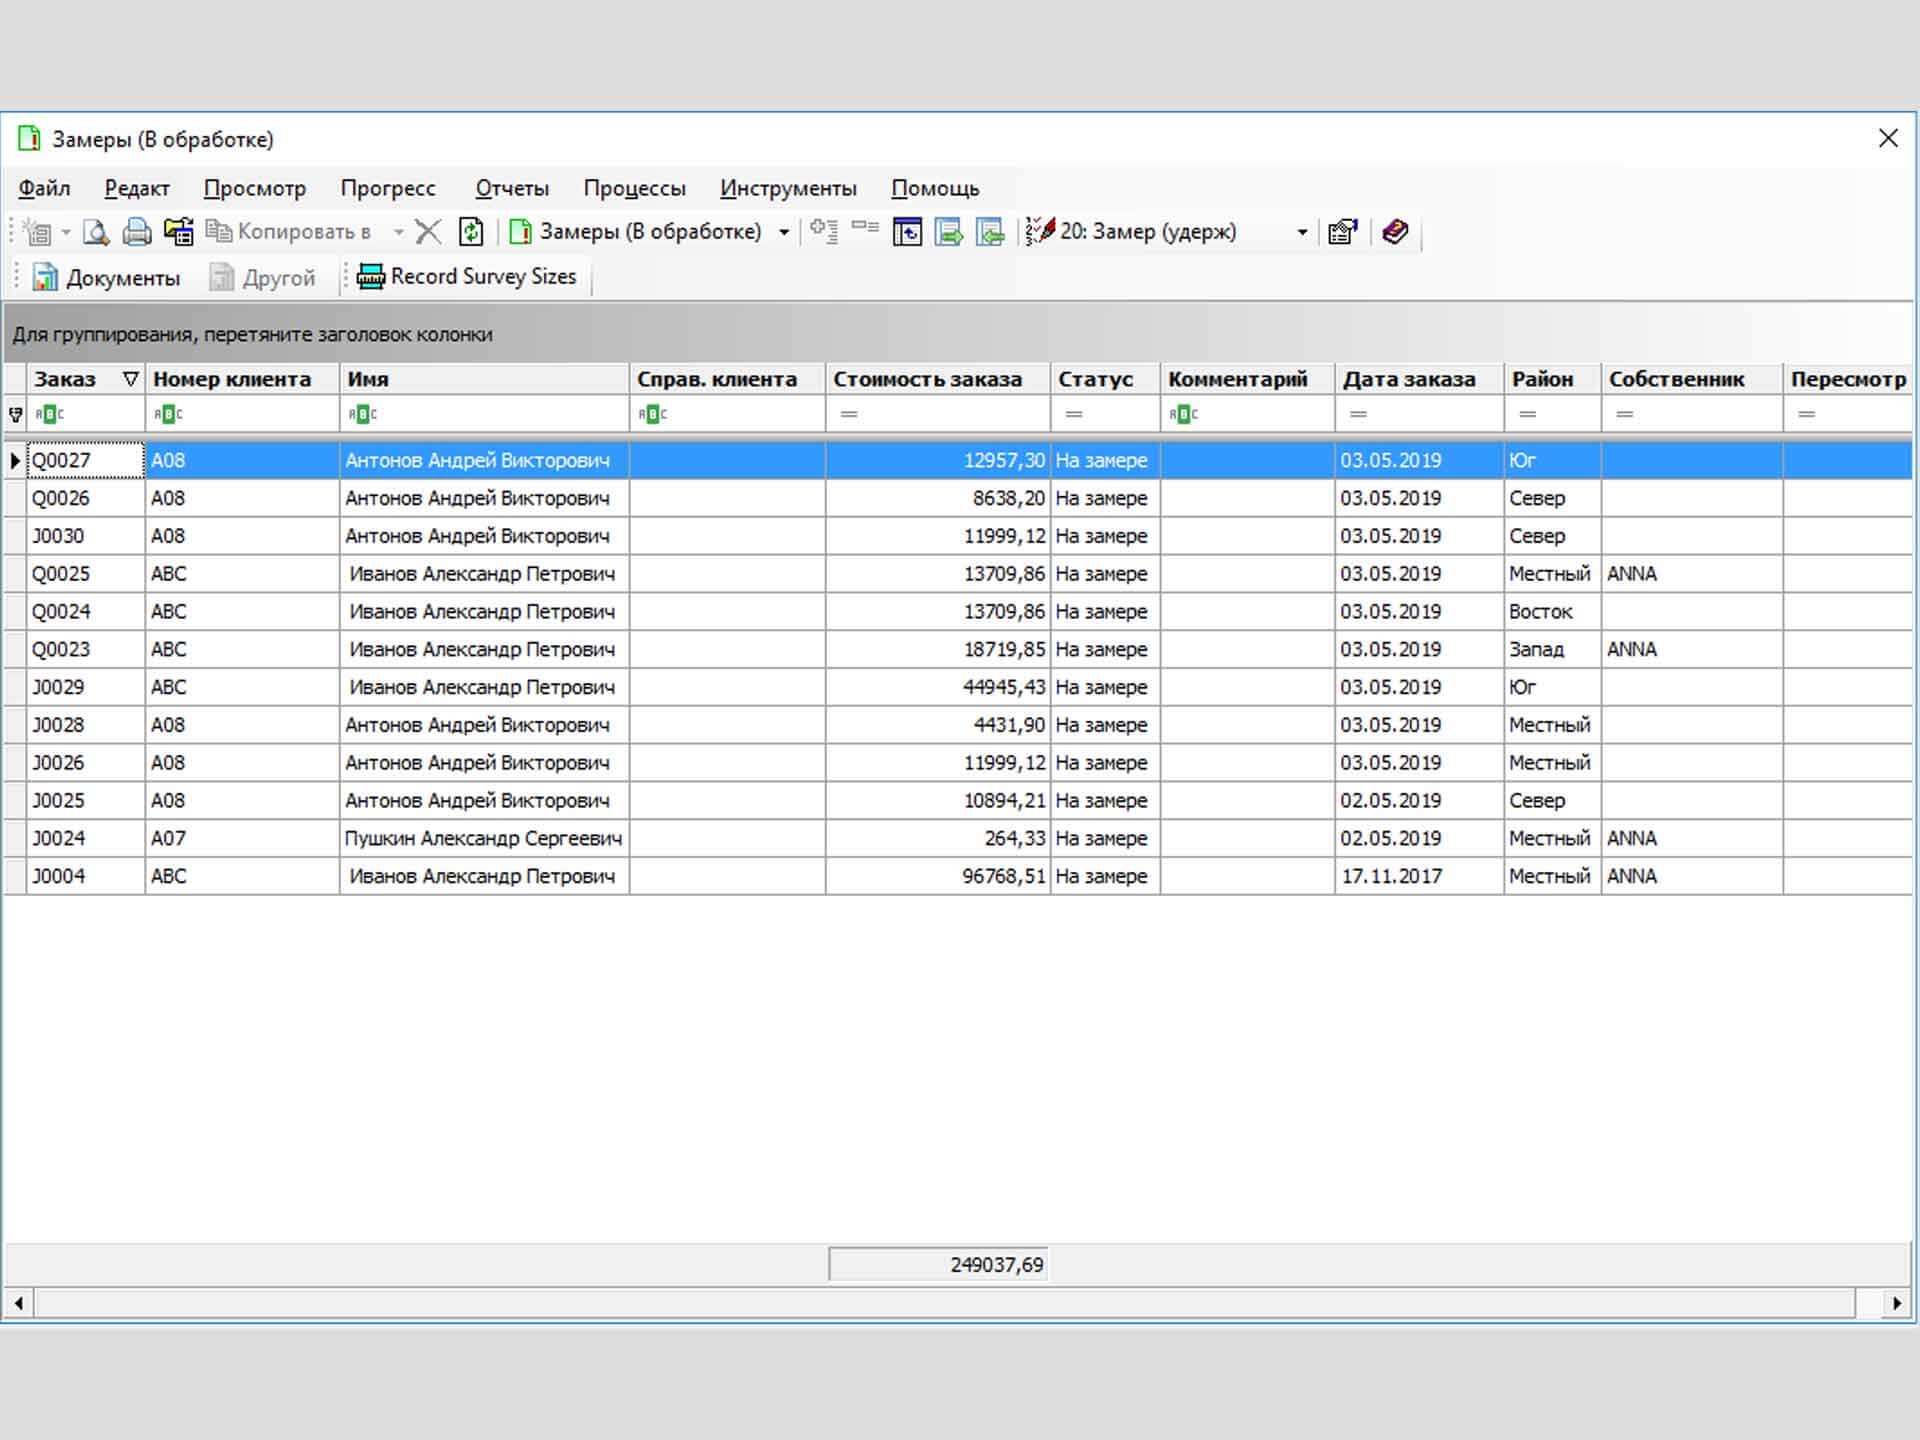Click the purple help book icon
This screenshot has width=1920, height=1440.
coord(1395,232)
